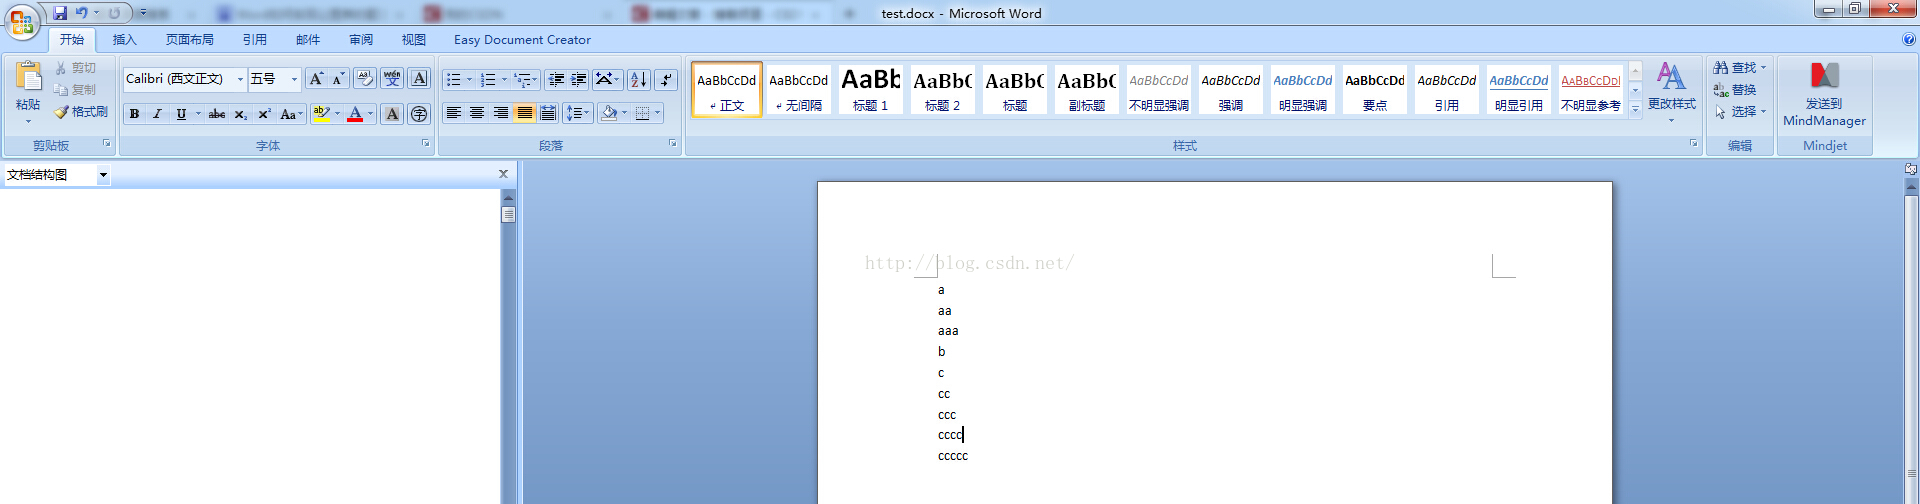
Task: Click the 替换 (Replace) button
Action: (x=1737, y=90)
